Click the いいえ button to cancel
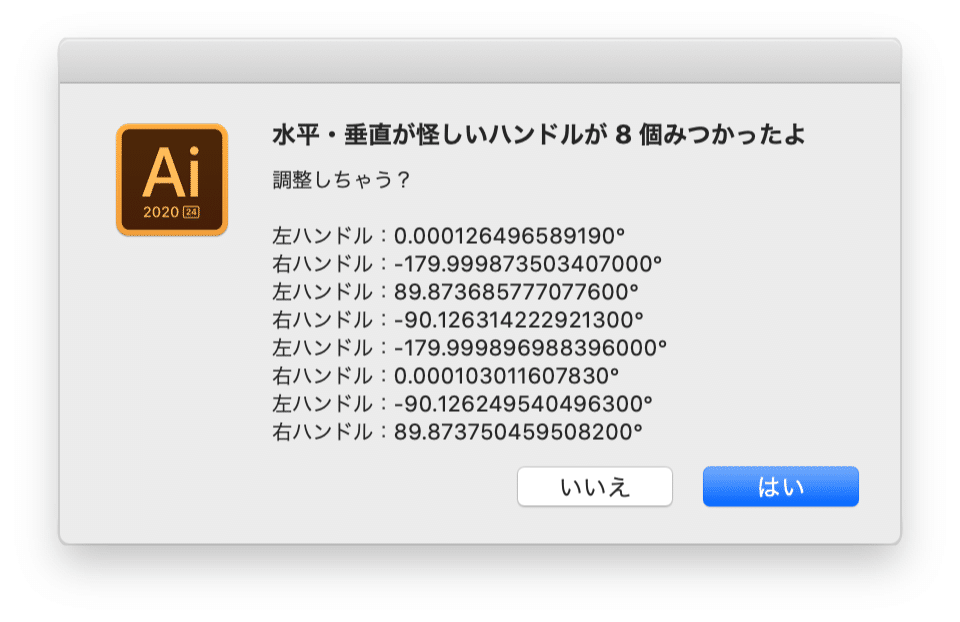 (x=594, y=486)
